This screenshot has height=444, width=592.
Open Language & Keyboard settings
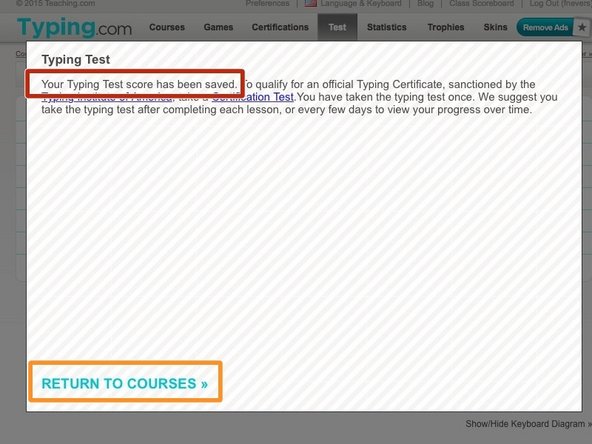point(361,3)
